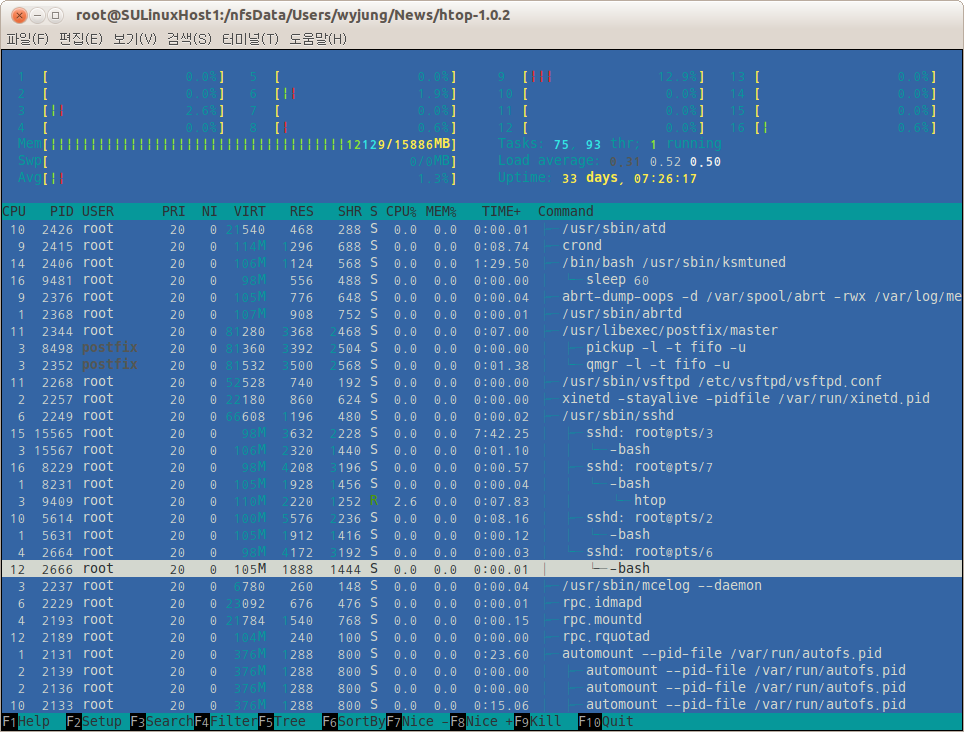Viewport: 964px width, 732px height.
Task: Open the 보기(V) menu
Action: point(135,39)
